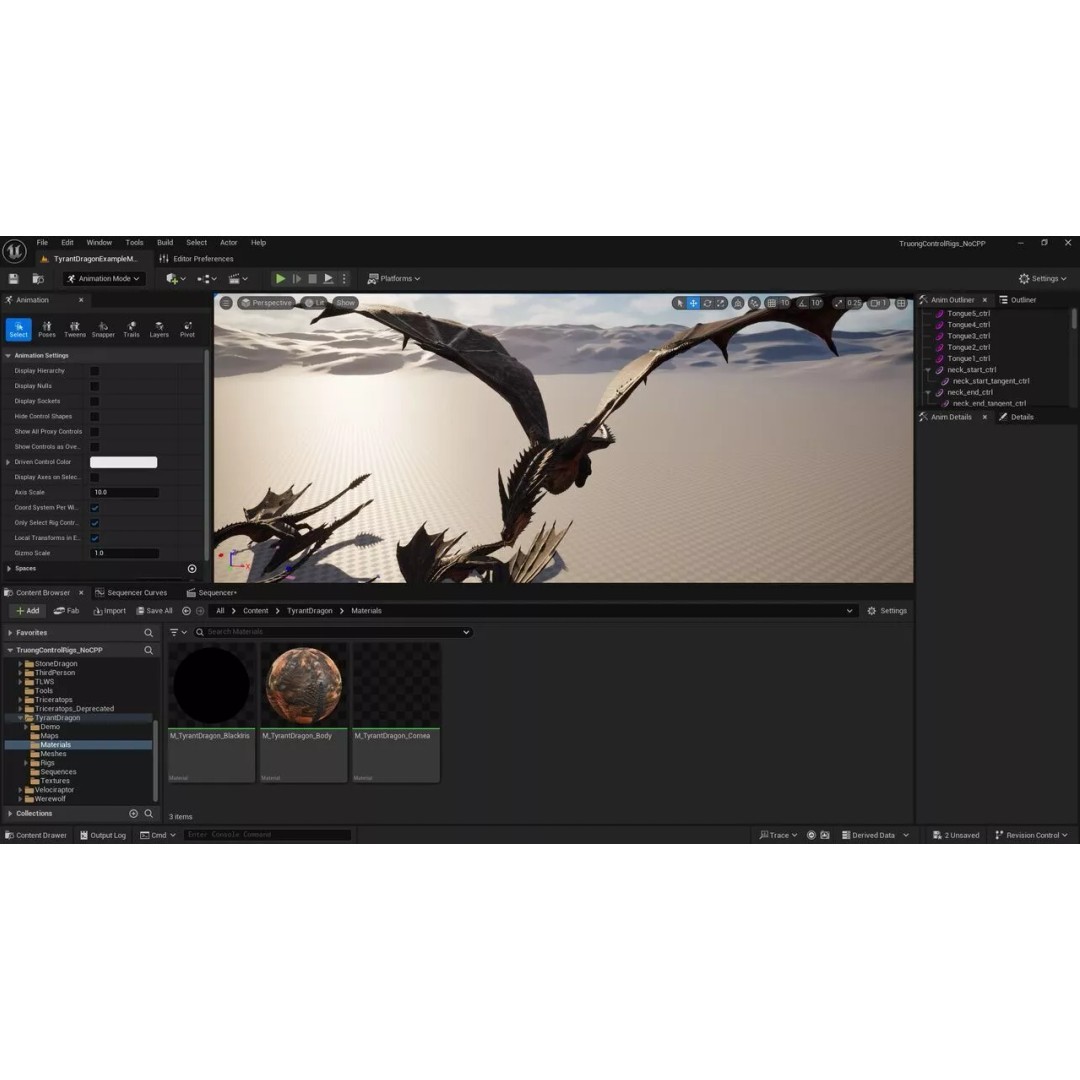Switch to the Sequencer Curves tab
The width and height of the screenshot is (1080, 1080).
pyautogui.click(x=132, y=593)
